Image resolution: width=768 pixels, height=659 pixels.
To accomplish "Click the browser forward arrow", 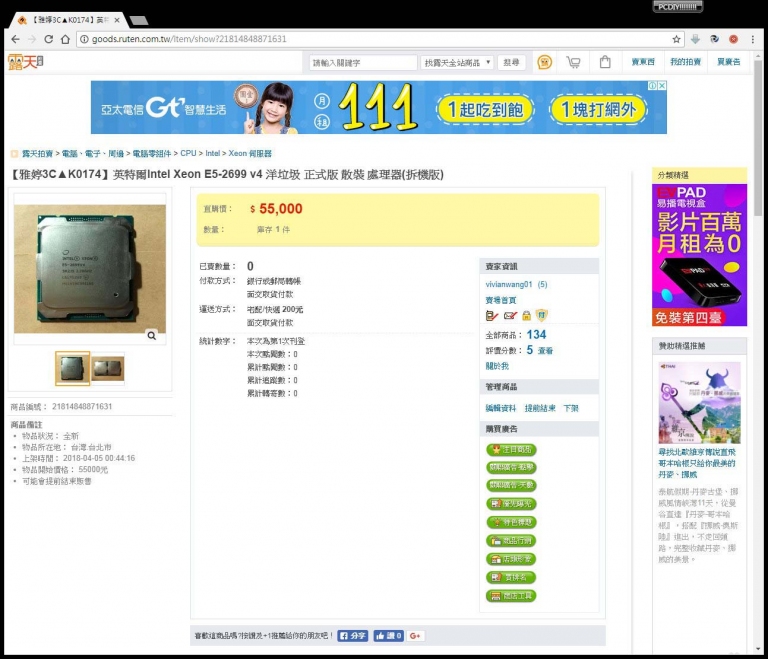I will 32,39.
